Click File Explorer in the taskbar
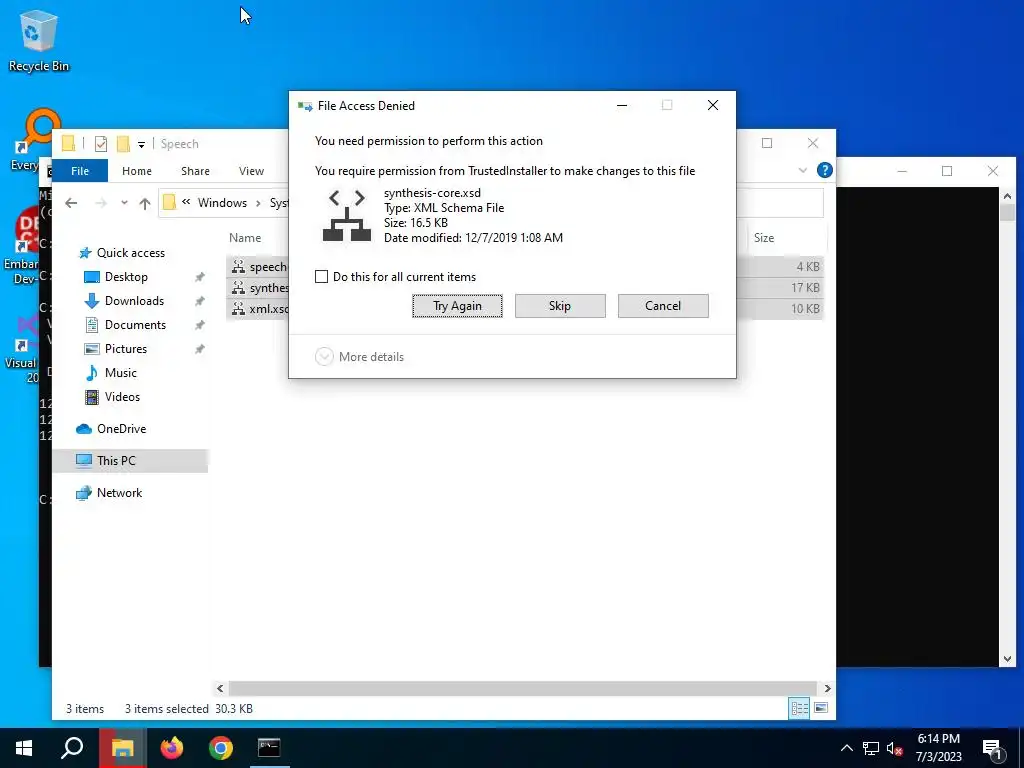 pos(122,748)
